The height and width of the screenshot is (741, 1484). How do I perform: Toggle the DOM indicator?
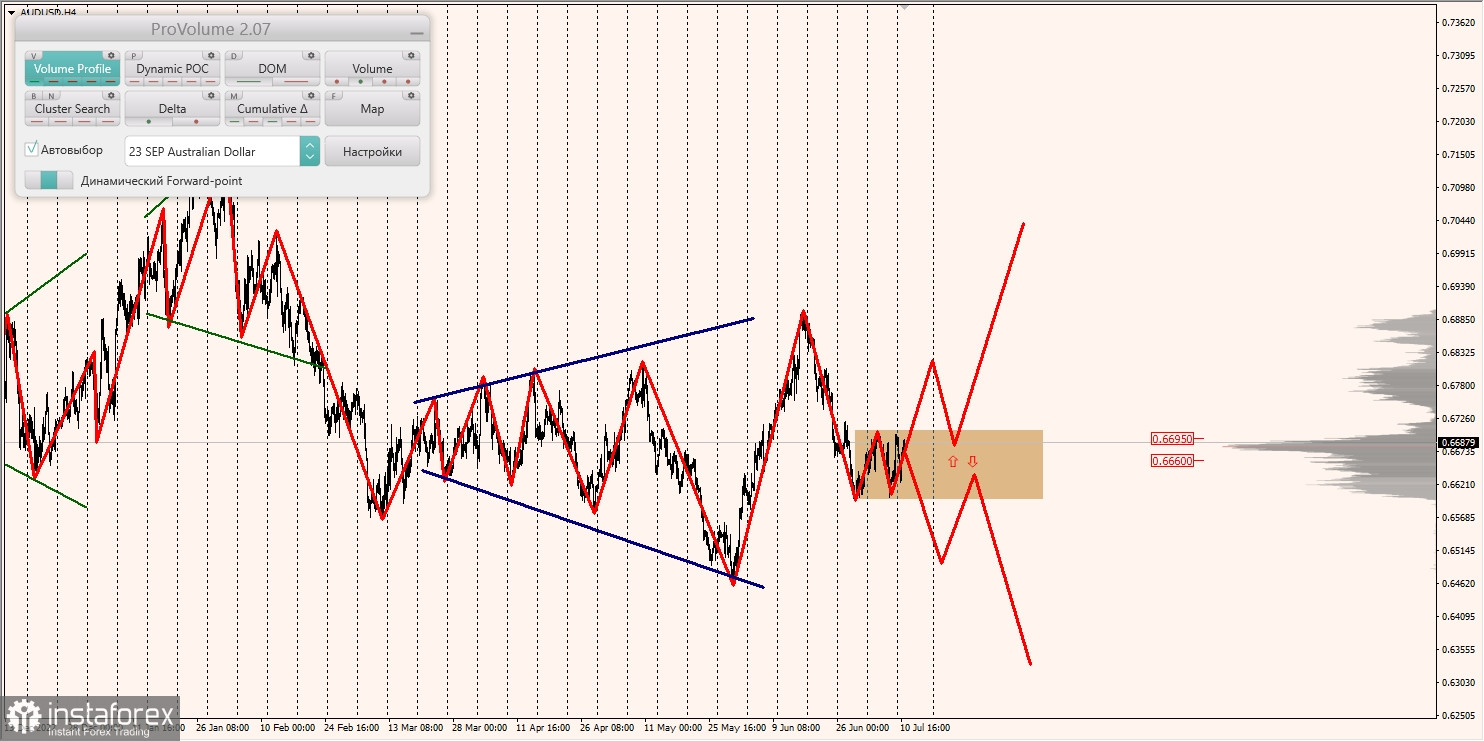click(x=272, y=68)
